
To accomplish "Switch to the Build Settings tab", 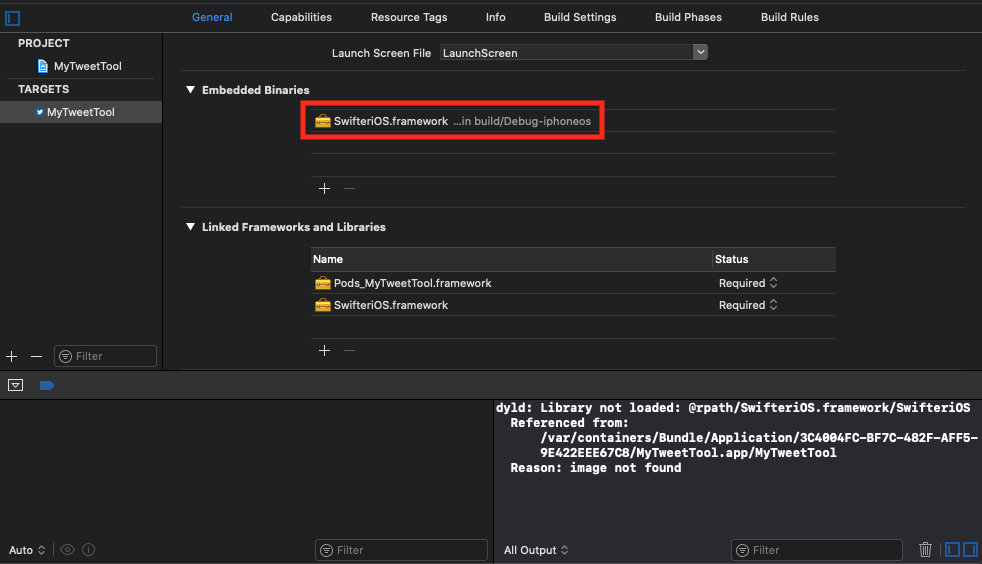I will click(x=580, y=17).
